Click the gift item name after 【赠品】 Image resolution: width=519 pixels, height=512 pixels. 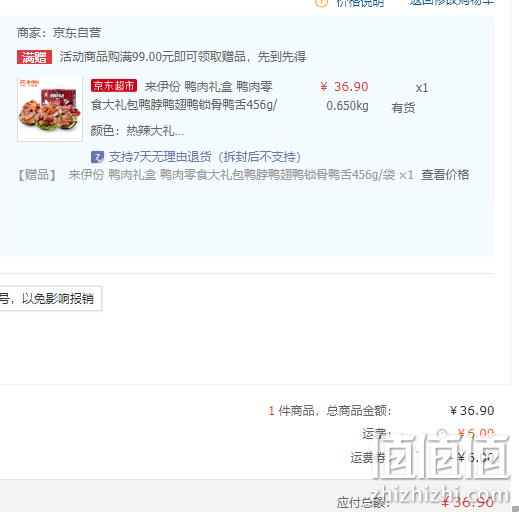tap(241, 175)
